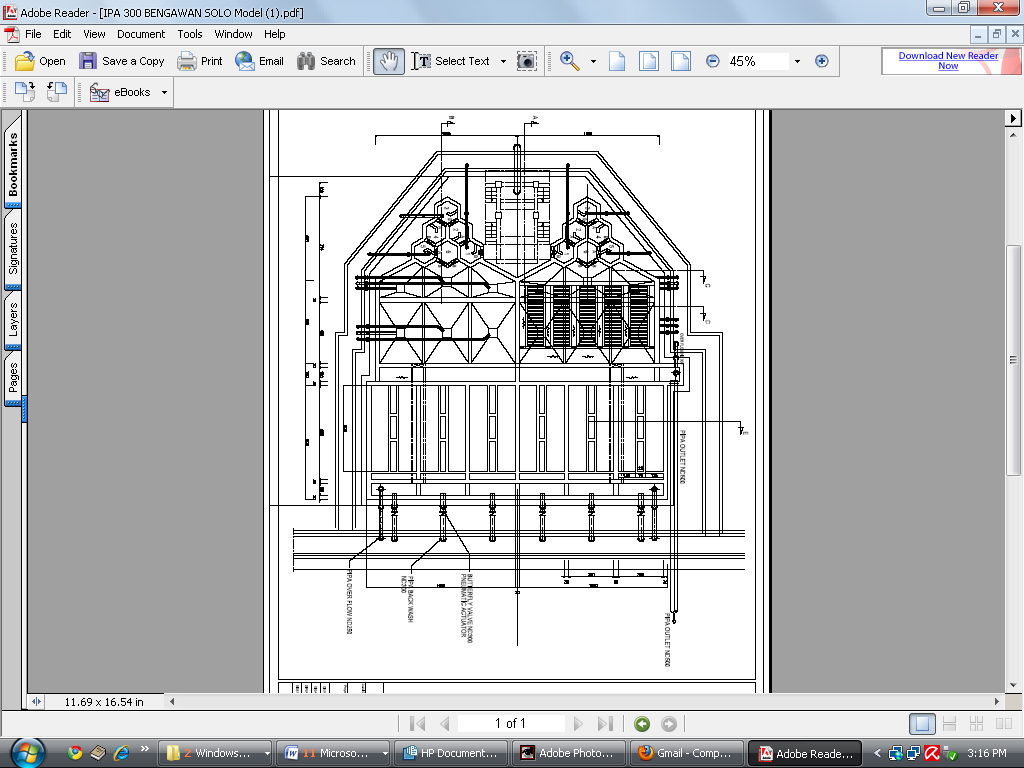Screen dimensions: 1024x768
Task: Click the Snapshot camera tool
Action: click(x=527, y=61)
